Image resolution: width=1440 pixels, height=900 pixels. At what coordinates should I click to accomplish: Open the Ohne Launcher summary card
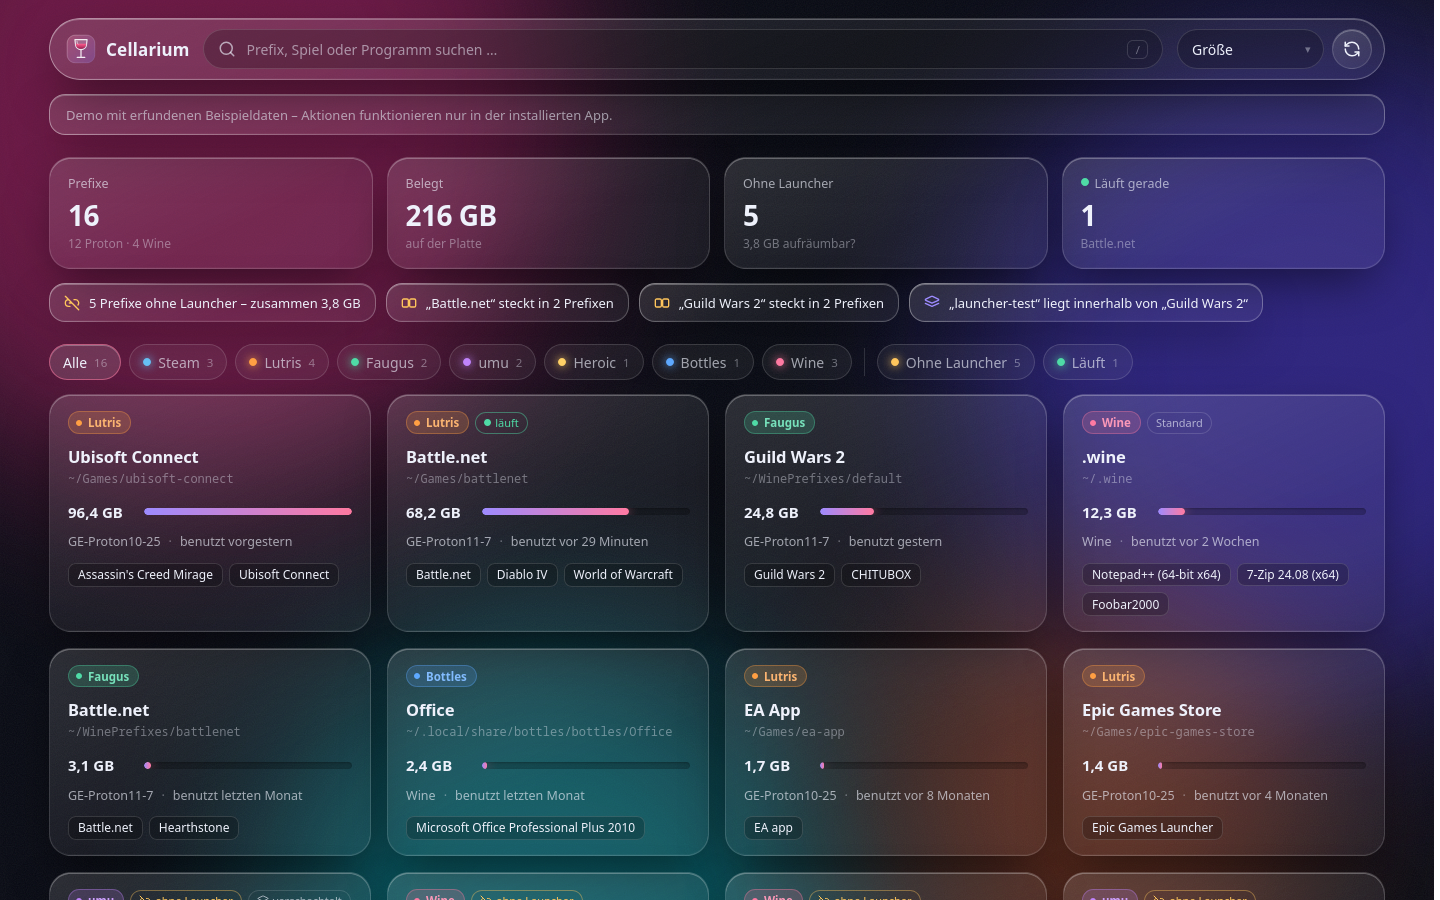tap(886, 213)
